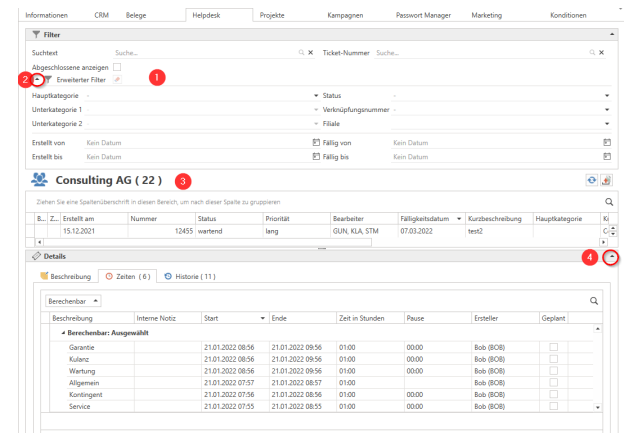The width and height of the screenshot is (642, 441).
Task: Click the magnifier icon above ticket grid
Action: (x=608, y=202)
